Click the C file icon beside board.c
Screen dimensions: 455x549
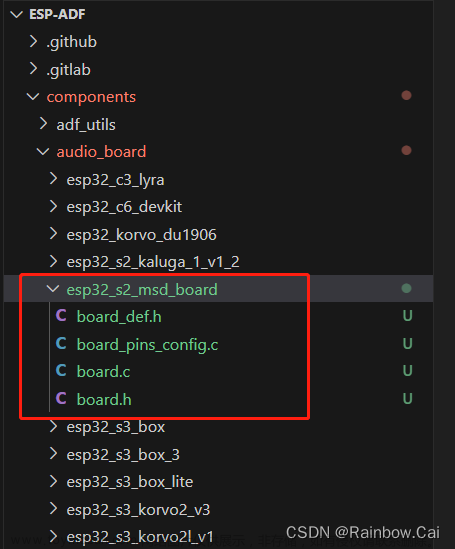click(61, 371)
